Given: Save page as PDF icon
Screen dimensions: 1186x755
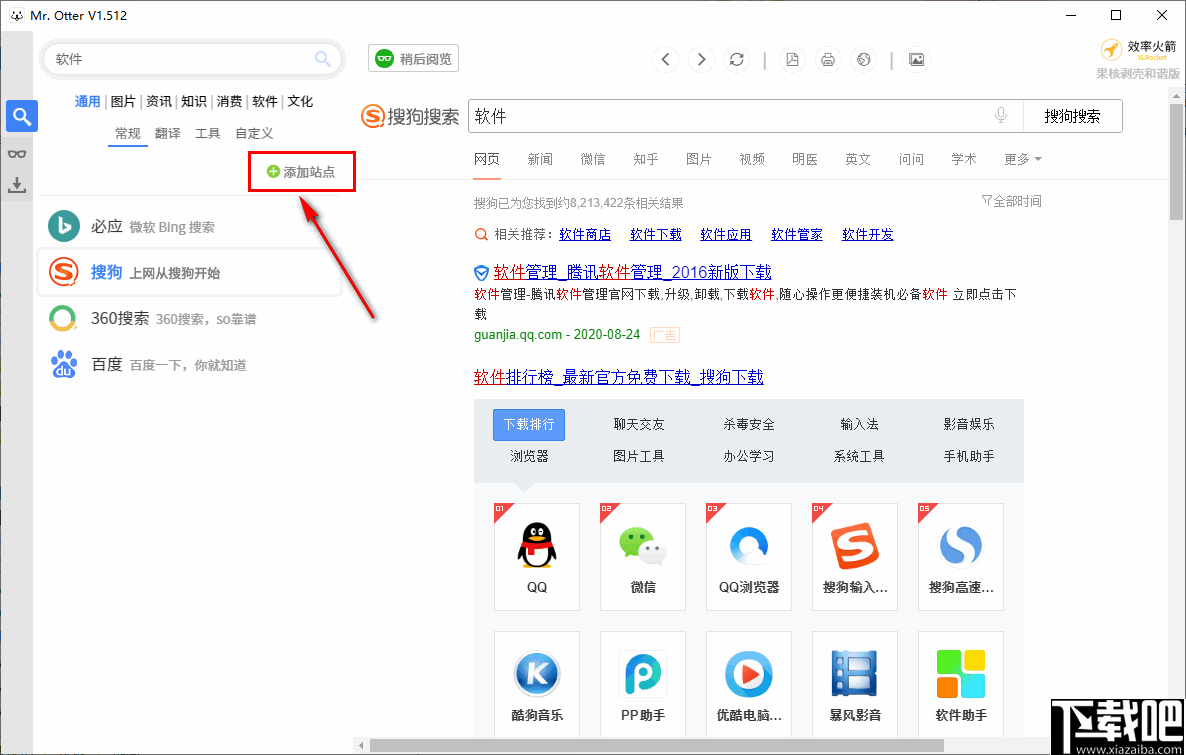Looking at the screenshot, I should pos(792,59).
